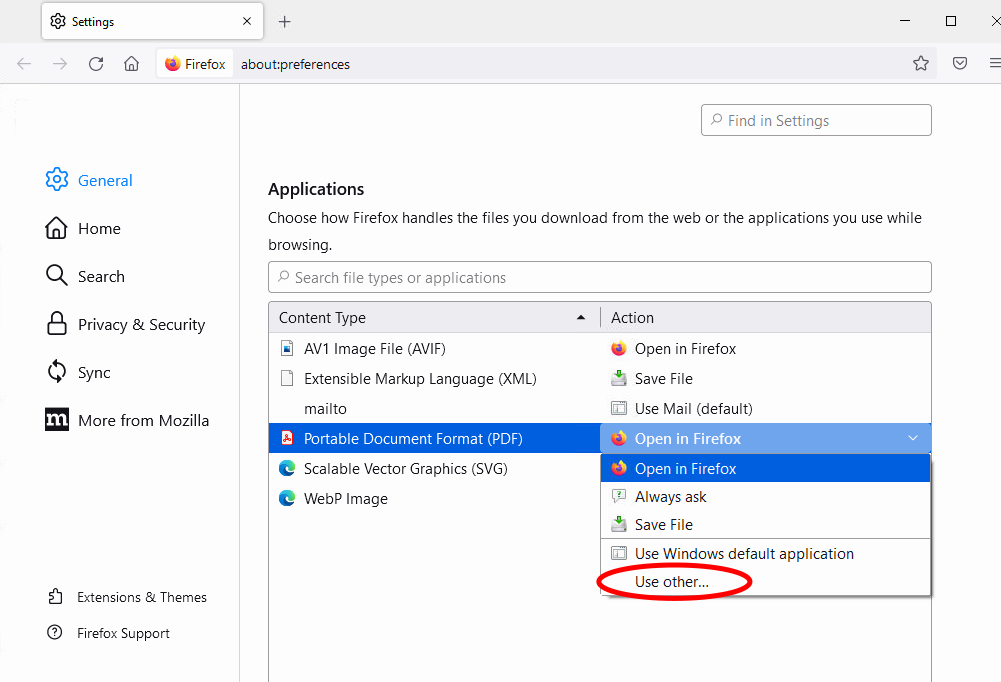Go to the Firefox home icon
Screen dimensions: 1001x682
[131, 64]
